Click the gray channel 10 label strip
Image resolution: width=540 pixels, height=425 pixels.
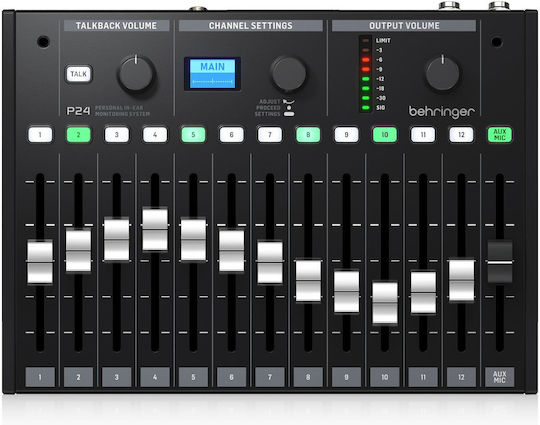tap(385, 377)
